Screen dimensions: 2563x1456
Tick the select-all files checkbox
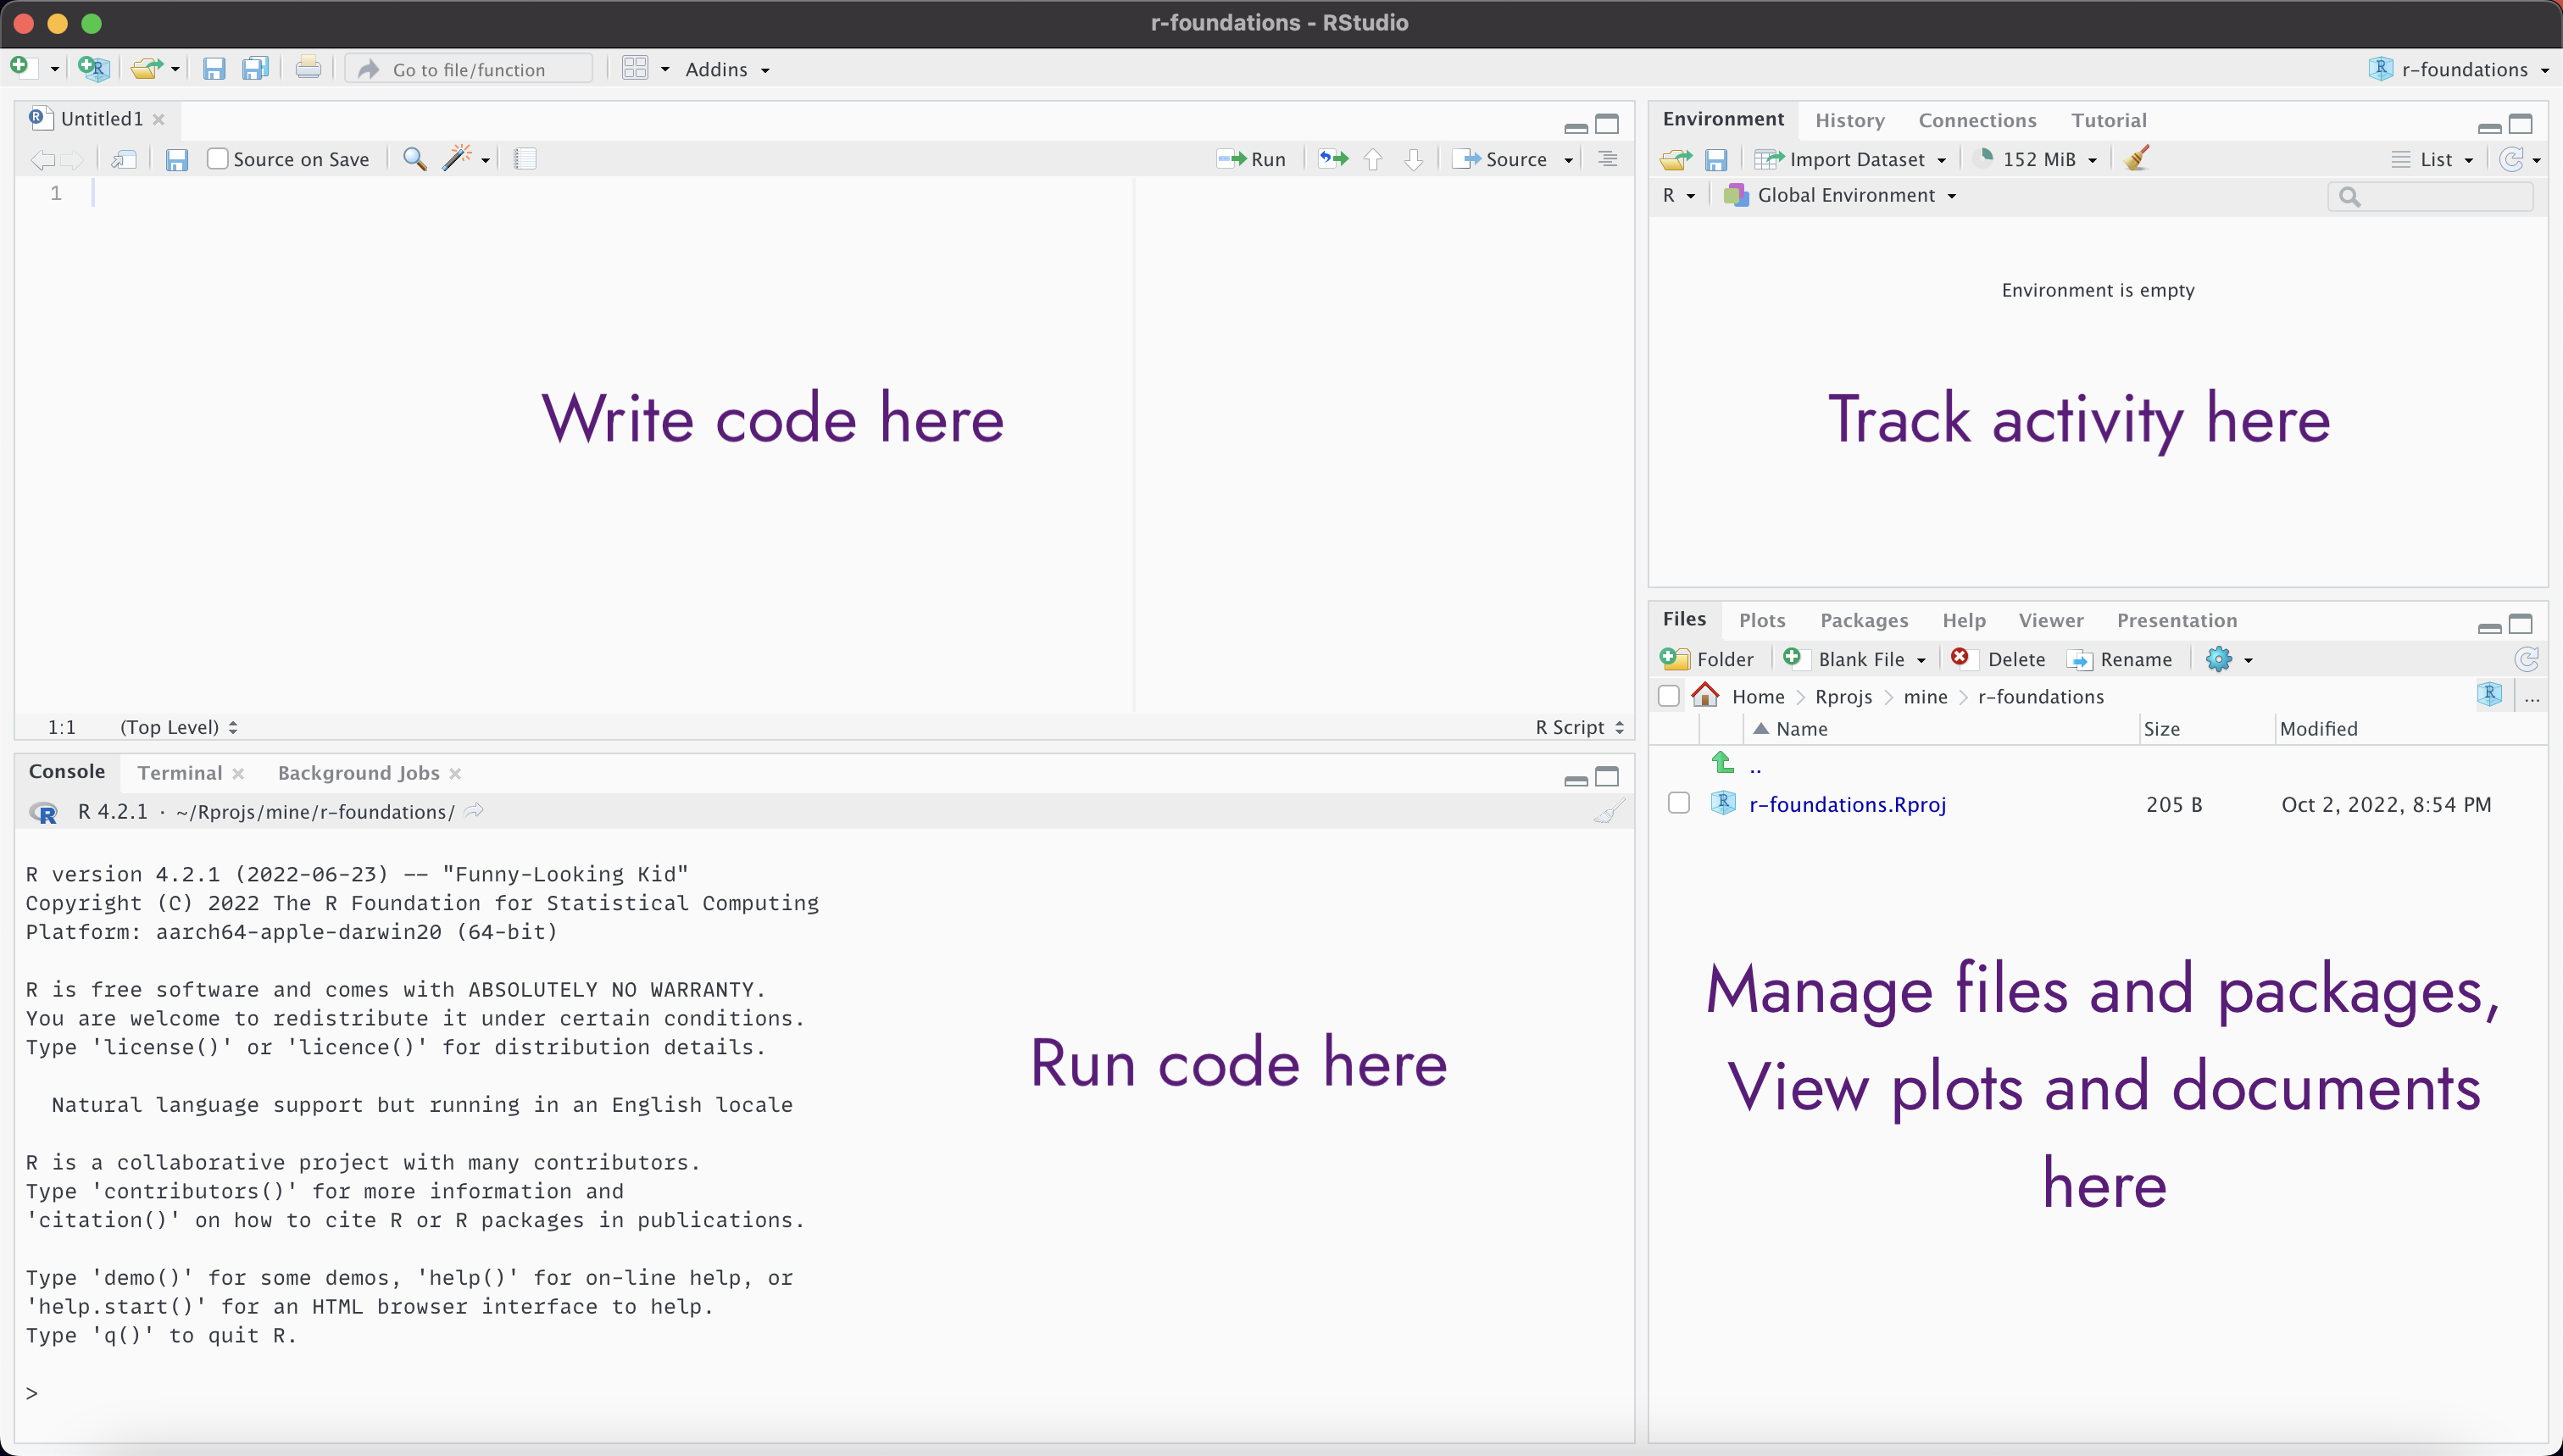click(1668, 696)
